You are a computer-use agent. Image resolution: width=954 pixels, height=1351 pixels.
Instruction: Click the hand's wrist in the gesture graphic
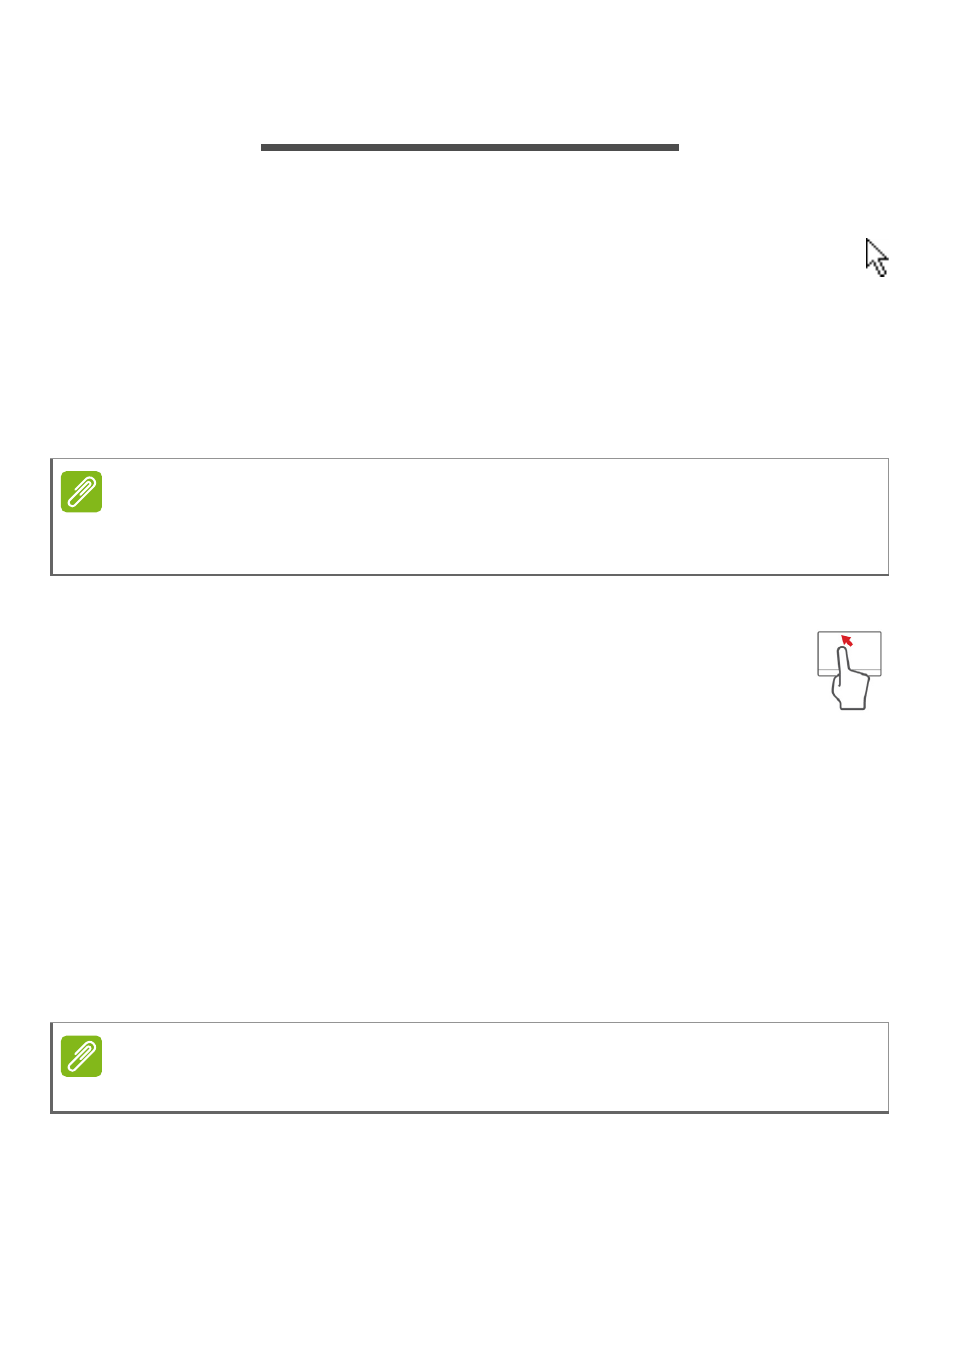851,702
